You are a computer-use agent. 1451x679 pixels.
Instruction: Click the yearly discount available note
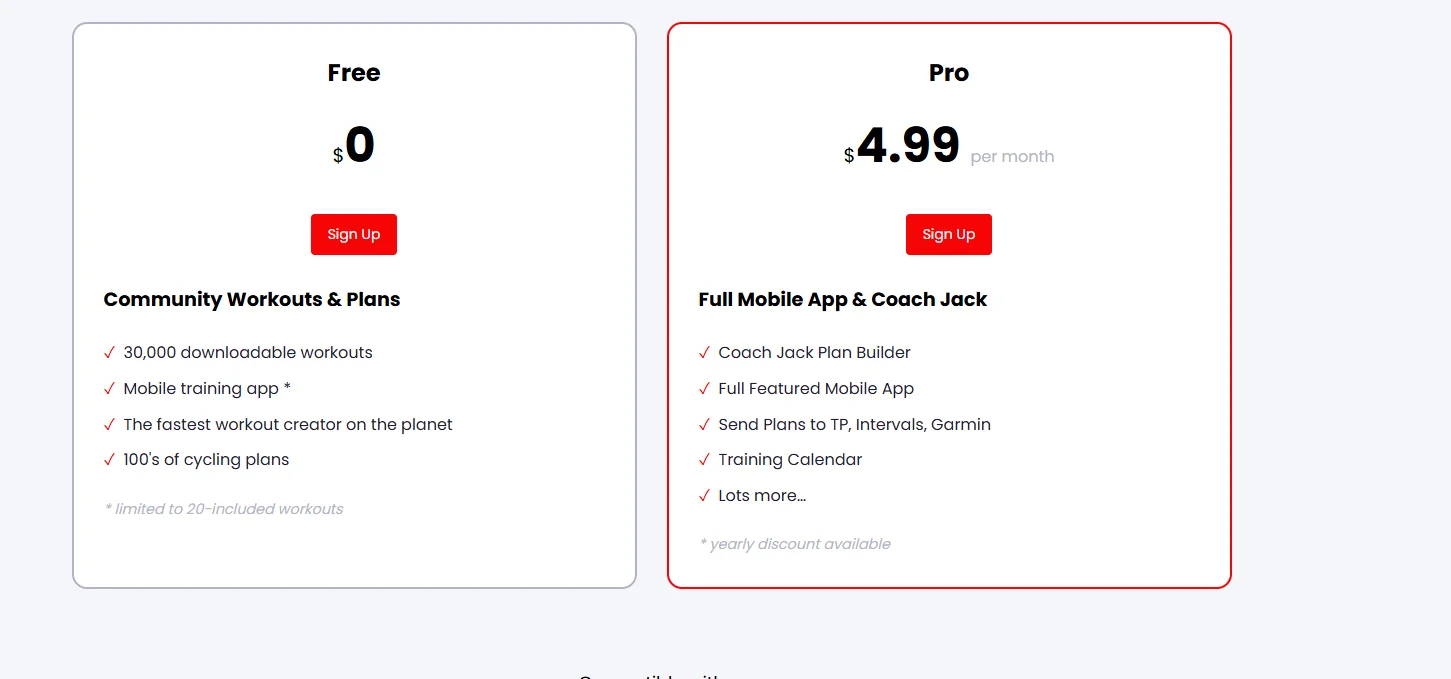click(795, 544)
